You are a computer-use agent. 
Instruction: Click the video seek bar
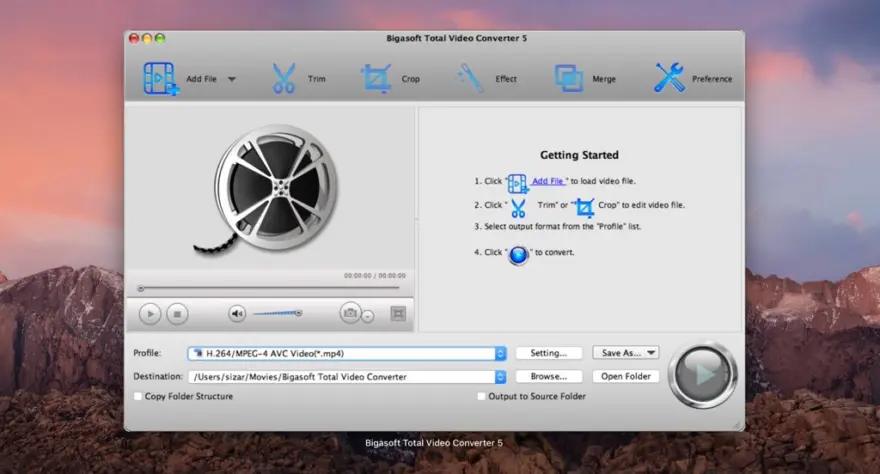coord(269,288)
